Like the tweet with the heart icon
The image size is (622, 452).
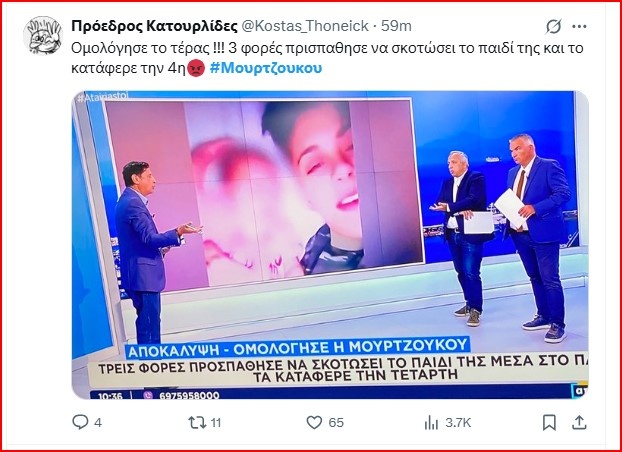(x=314, y=422)
